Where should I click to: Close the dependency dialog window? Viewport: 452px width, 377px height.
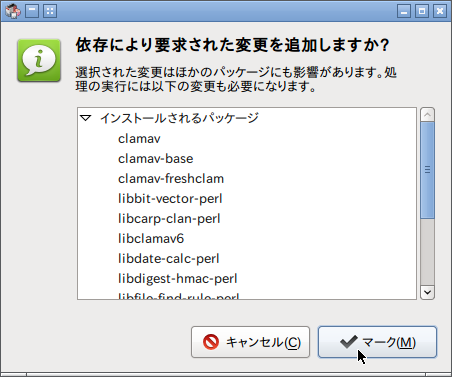tap(440, 11)
